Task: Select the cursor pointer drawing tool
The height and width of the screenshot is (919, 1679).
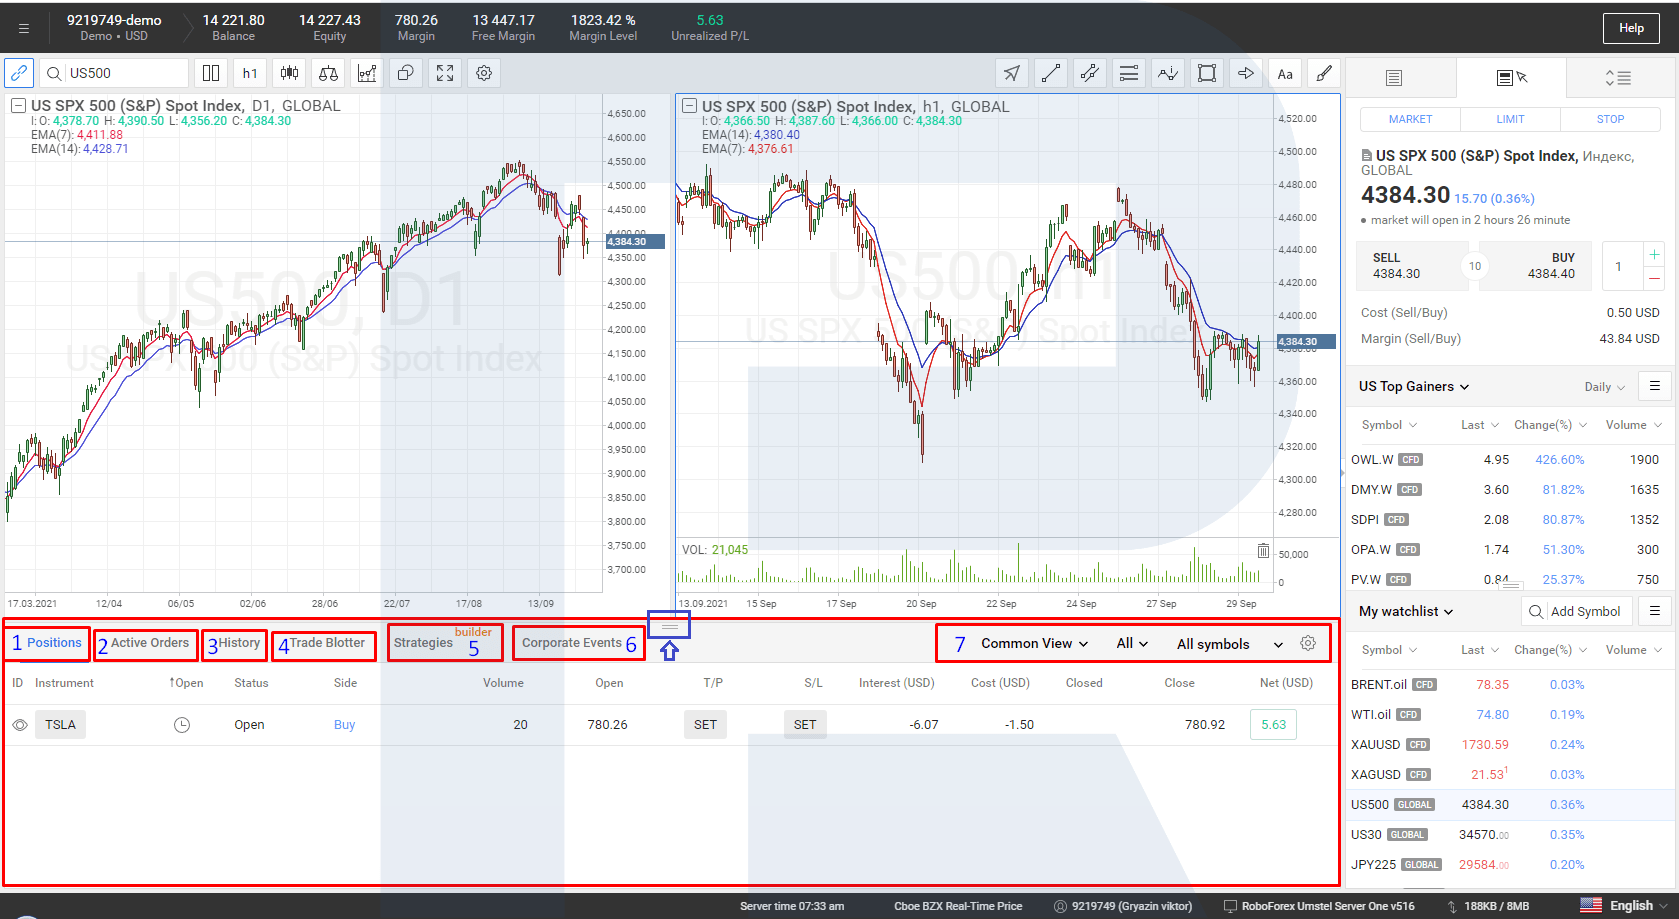Action: pyautogui.click(x=1012, y=73)
